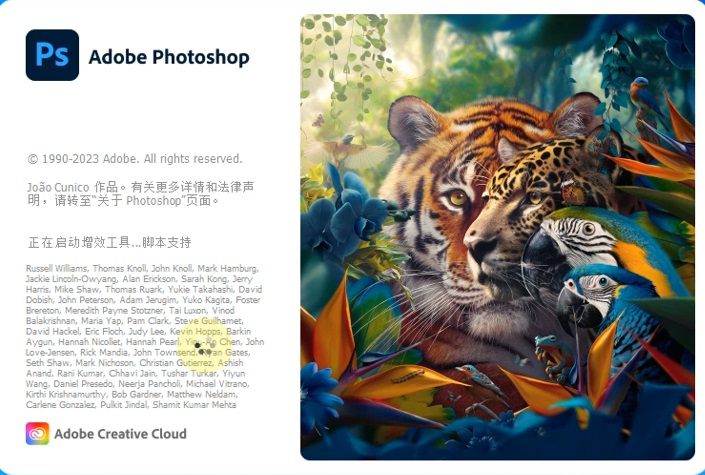Image resolution: width=705 pixels, height=475 pixels.
Task: Click the plug-in loading status text
Action: click(110, 243)
